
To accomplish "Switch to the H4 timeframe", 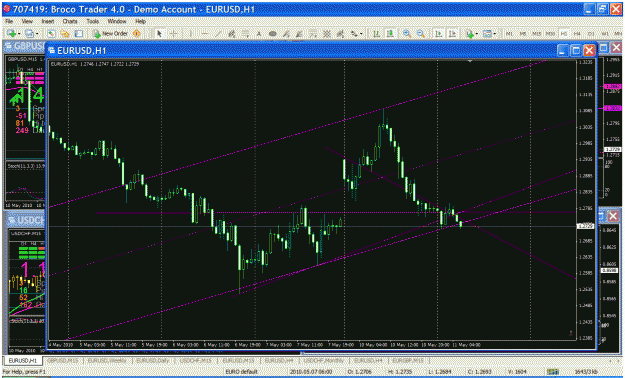I will pyautogui.click(x=577, y=33).
